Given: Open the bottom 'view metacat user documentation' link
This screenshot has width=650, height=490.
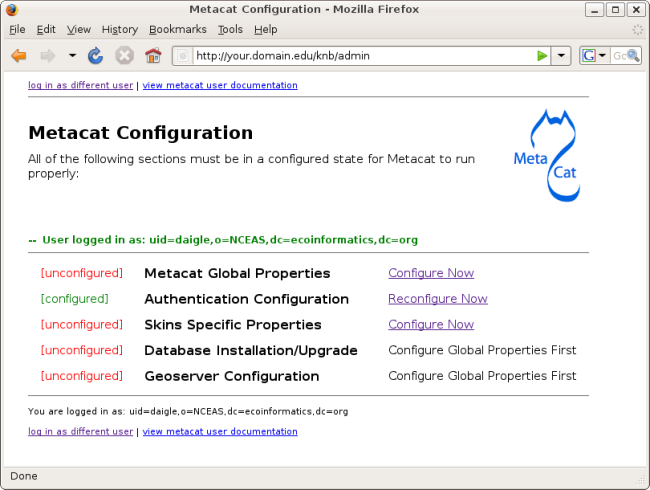Looking at the screenshot, I should coord(220,432).
